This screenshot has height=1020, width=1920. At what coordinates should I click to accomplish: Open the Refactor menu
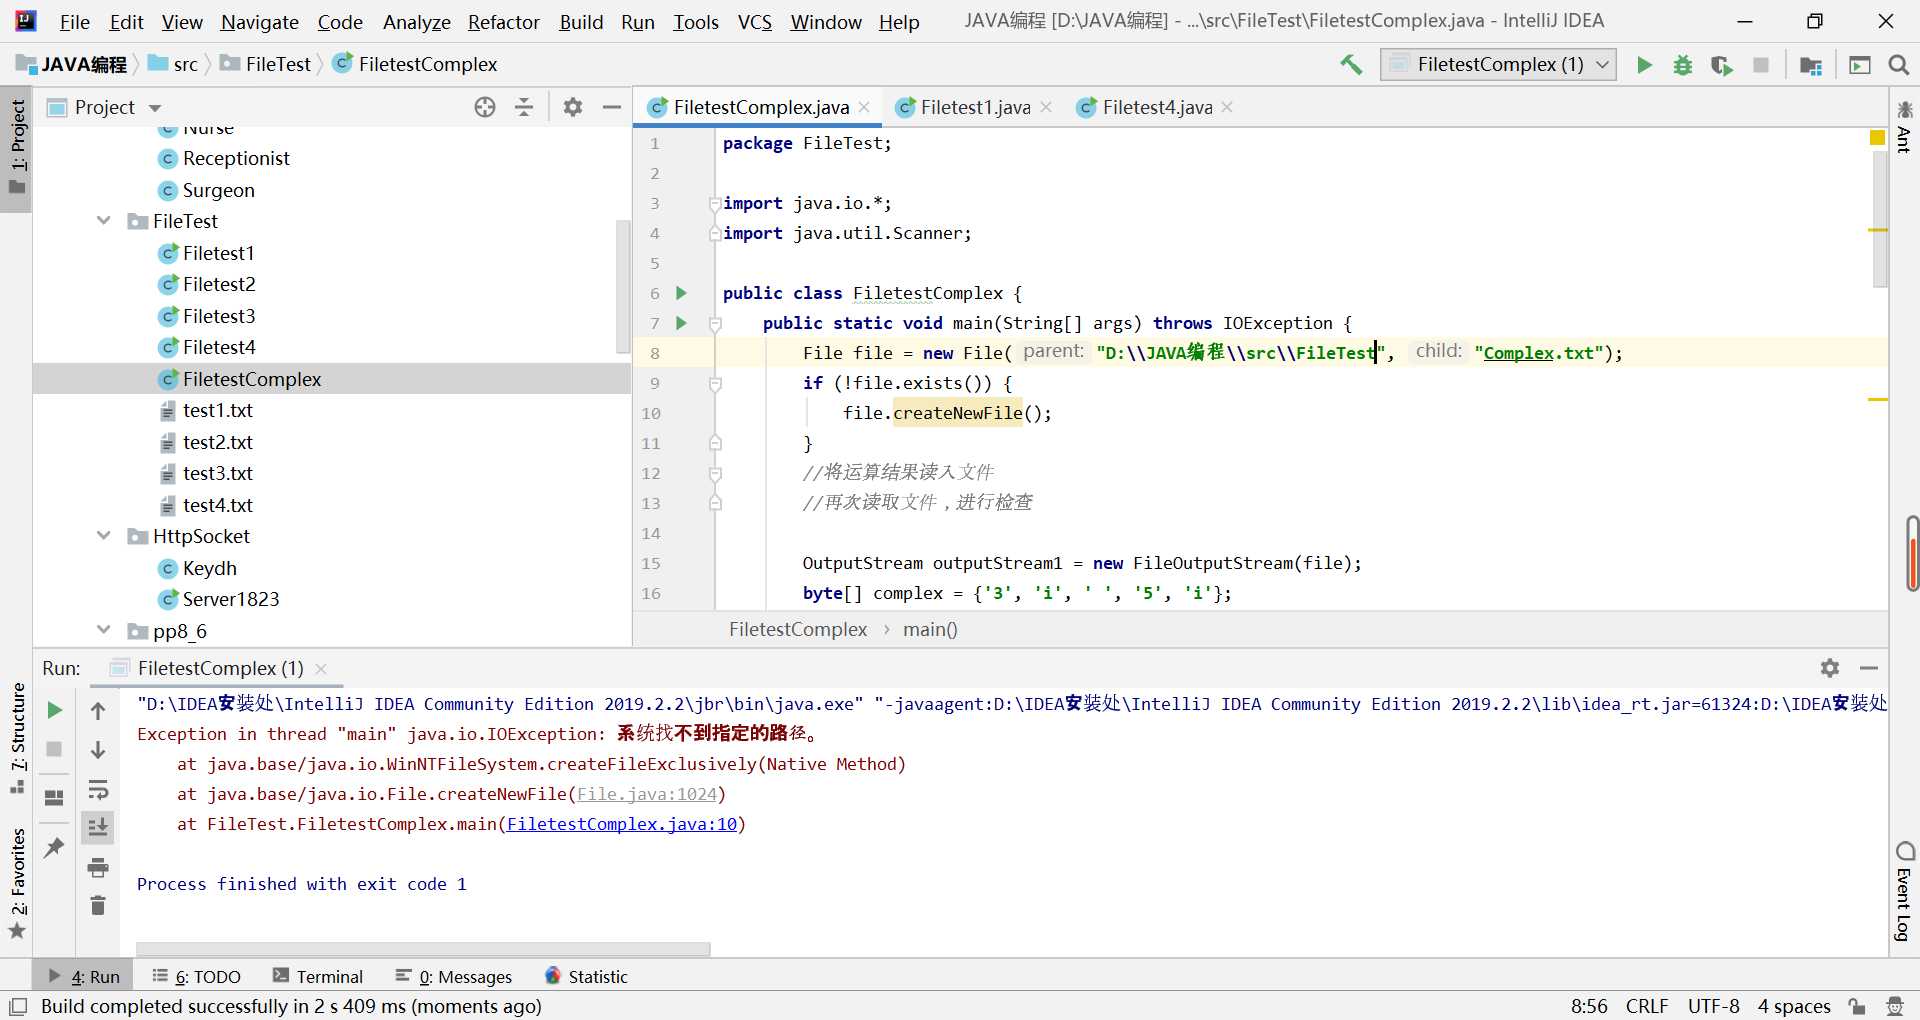coord(503,22)
